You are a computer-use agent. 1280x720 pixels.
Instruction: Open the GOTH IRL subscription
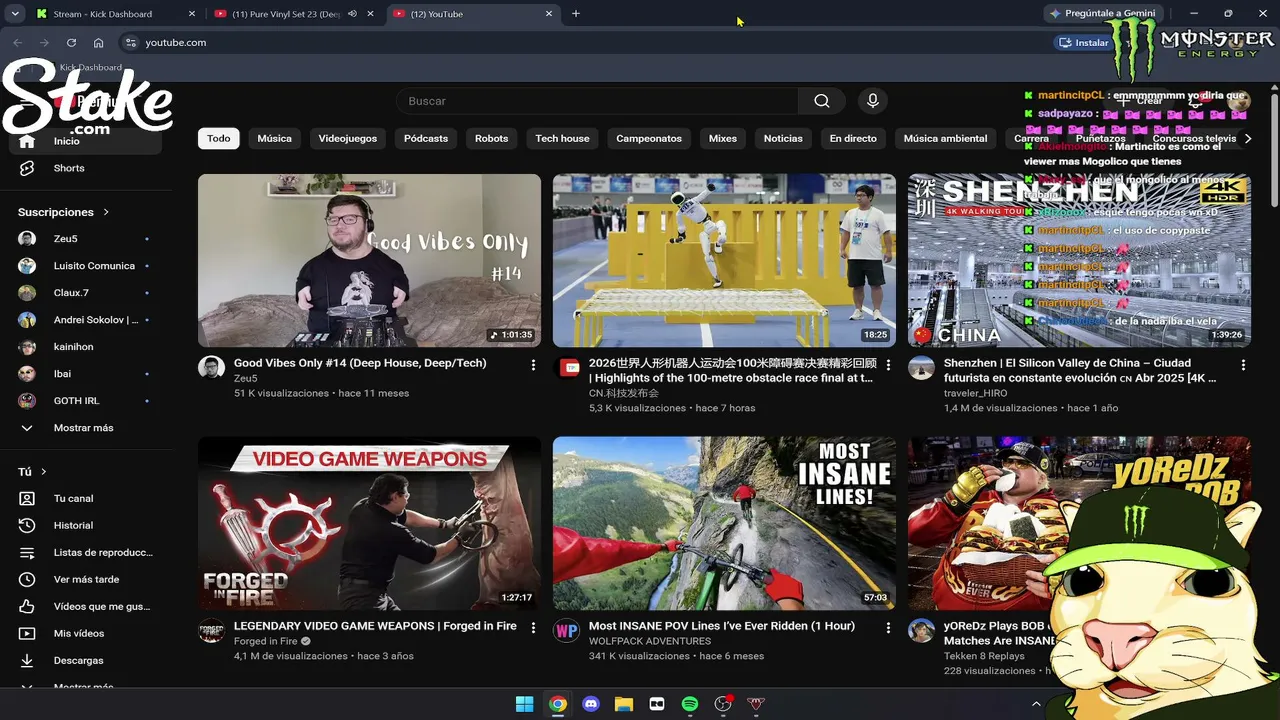tap(85, 401)
